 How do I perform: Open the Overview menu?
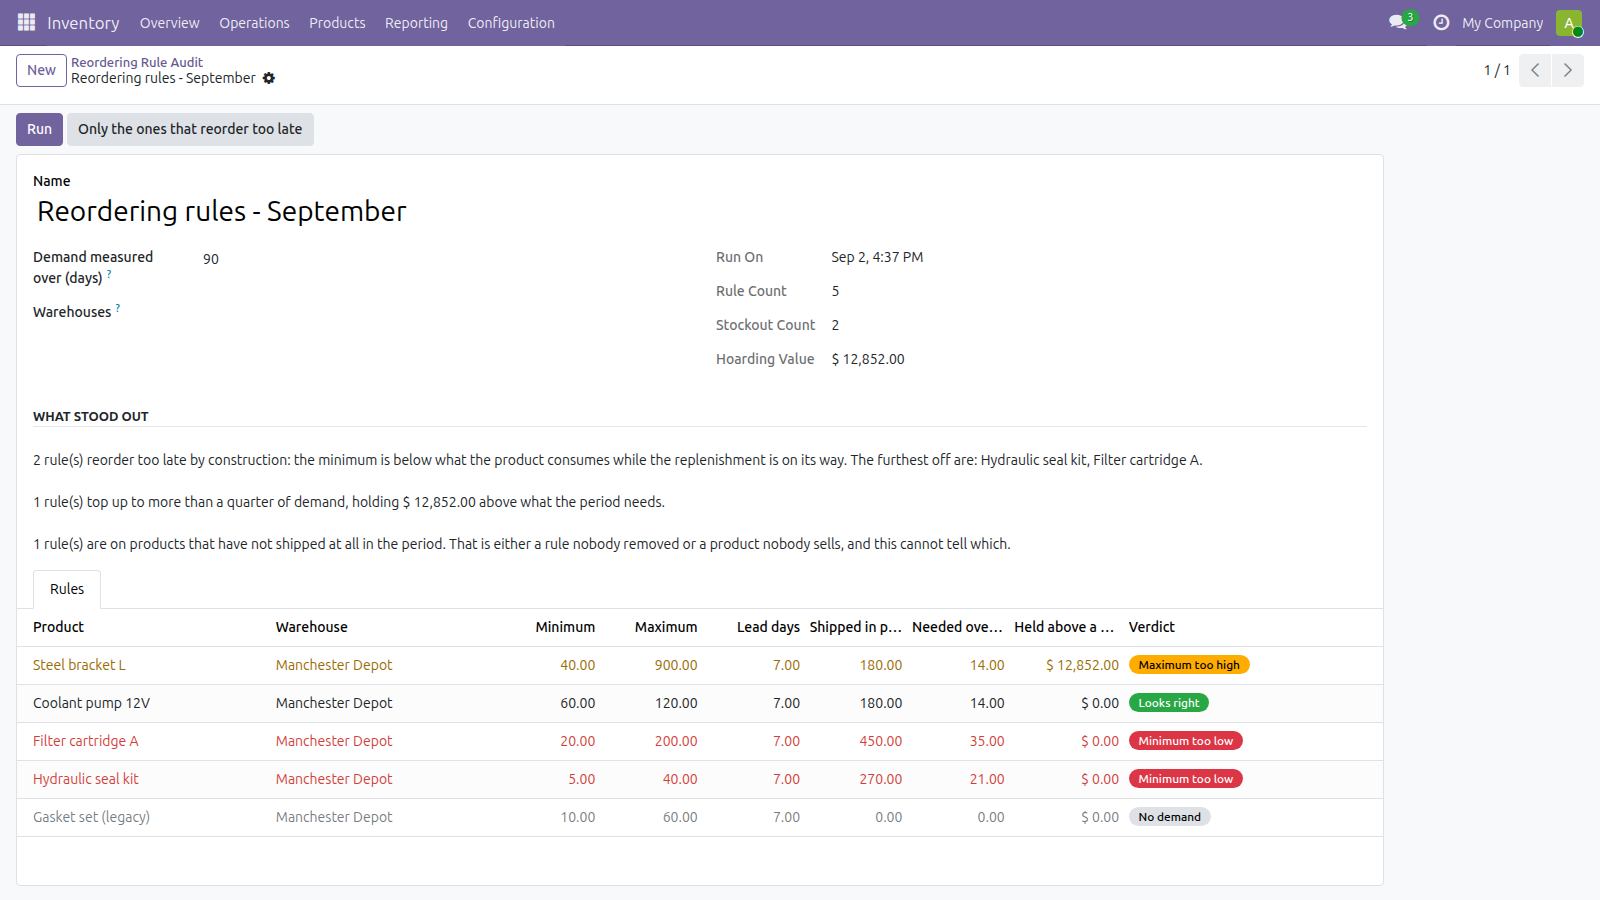169,22
